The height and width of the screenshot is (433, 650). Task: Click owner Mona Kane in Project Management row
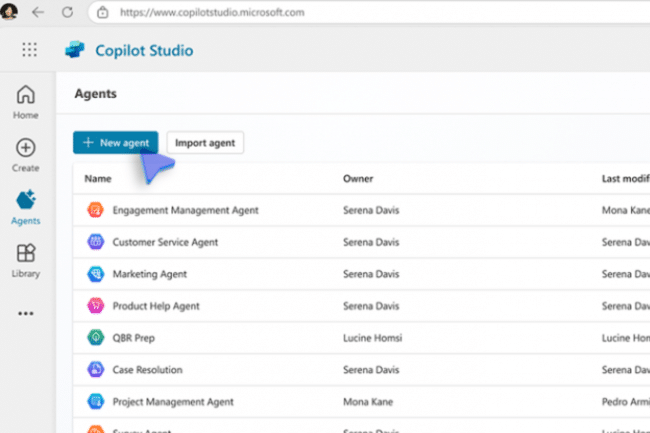[368, 402]
